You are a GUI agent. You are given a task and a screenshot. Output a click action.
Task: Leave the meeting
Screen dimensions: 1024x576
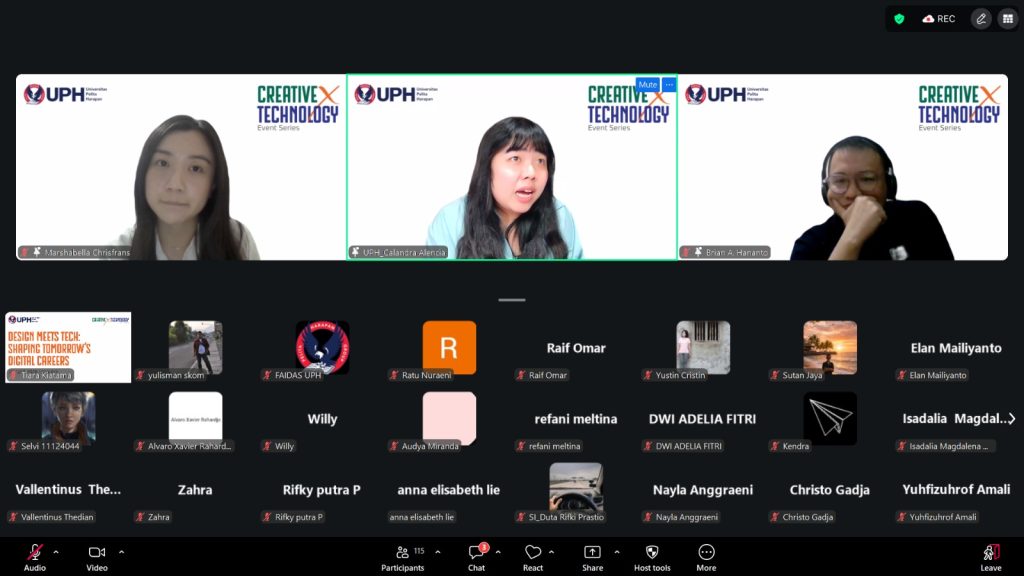click(x=991, y=554)
